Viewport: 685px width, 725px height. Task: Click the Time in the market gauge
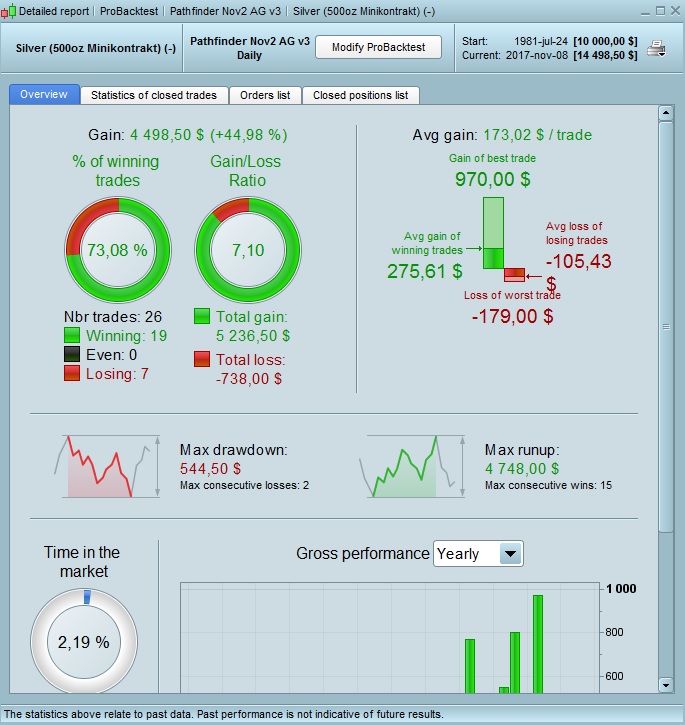click(x=84, y=641)
